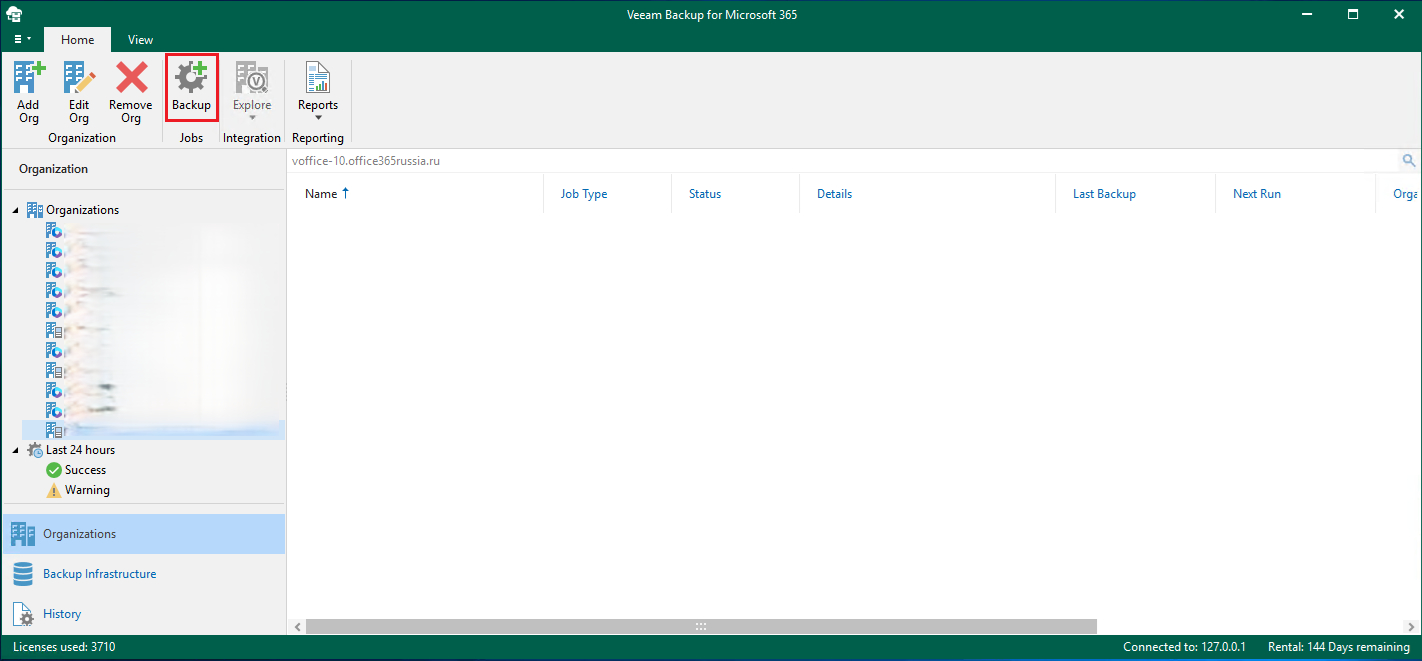The width and height of the screenshot is (1422, 661).
Task: Open the History navigation pane
Action: point(144,614)
